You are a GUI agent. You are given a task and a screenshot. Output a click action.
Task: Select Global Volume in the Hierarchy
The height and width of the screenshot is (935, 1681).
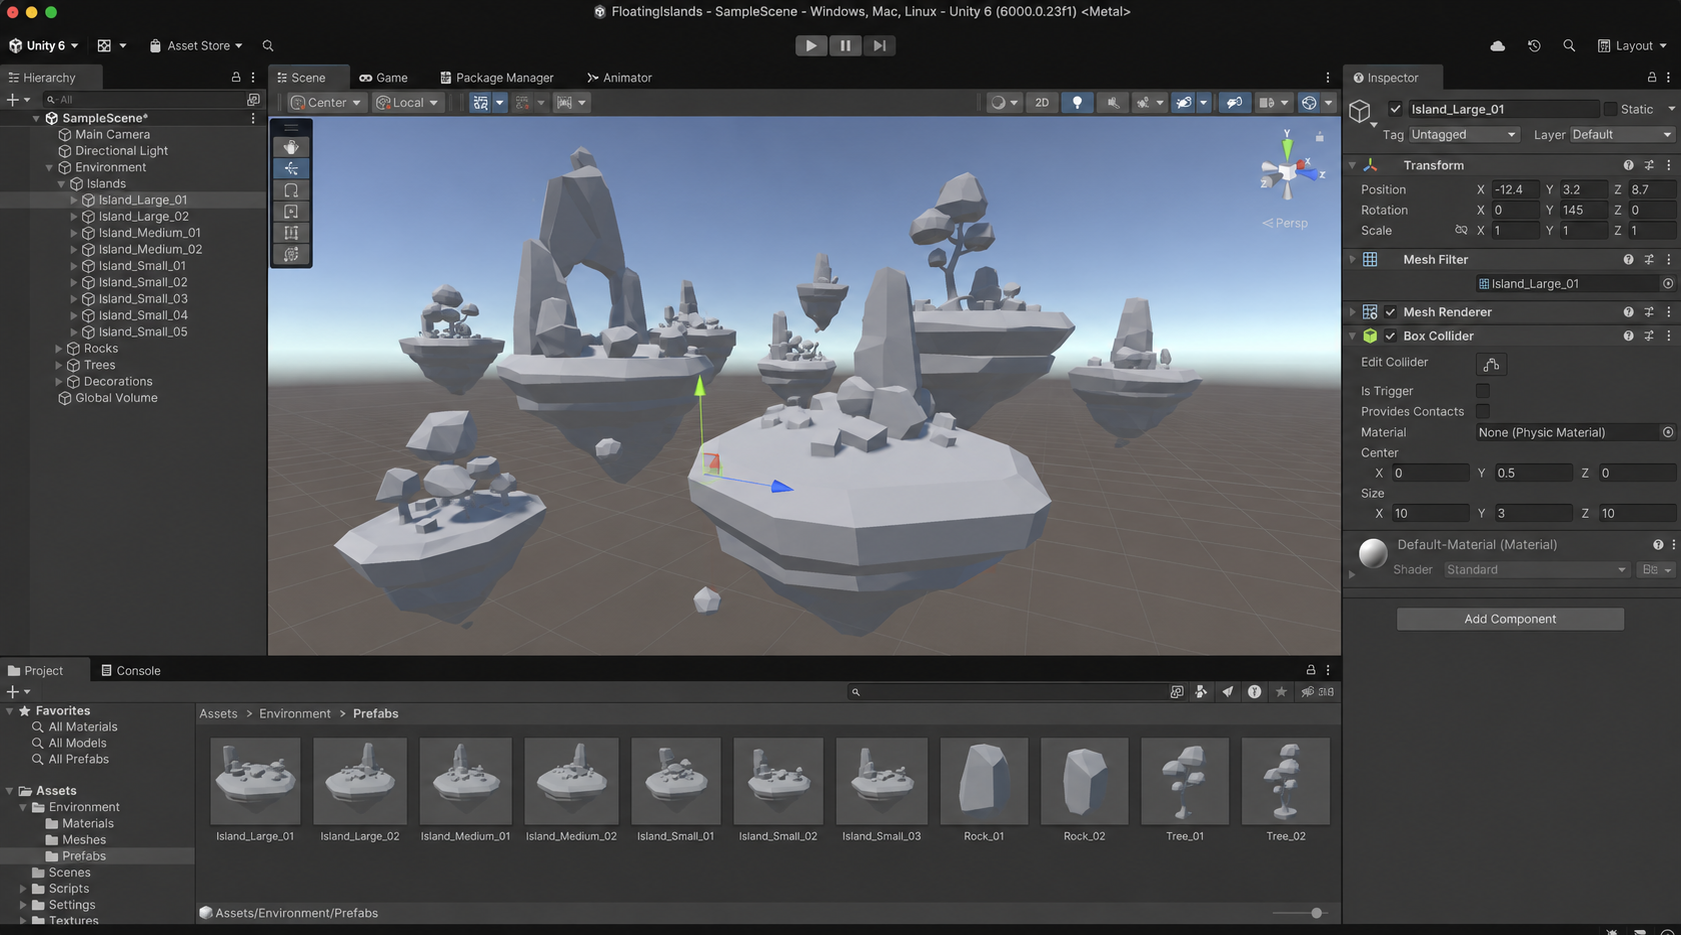116,398
